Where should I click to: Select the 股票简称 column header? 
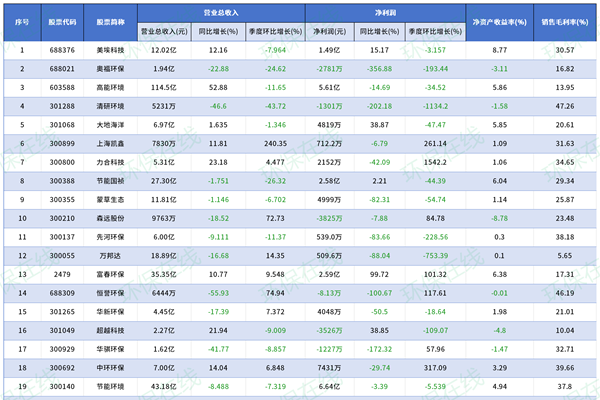[x=111, y=20]
